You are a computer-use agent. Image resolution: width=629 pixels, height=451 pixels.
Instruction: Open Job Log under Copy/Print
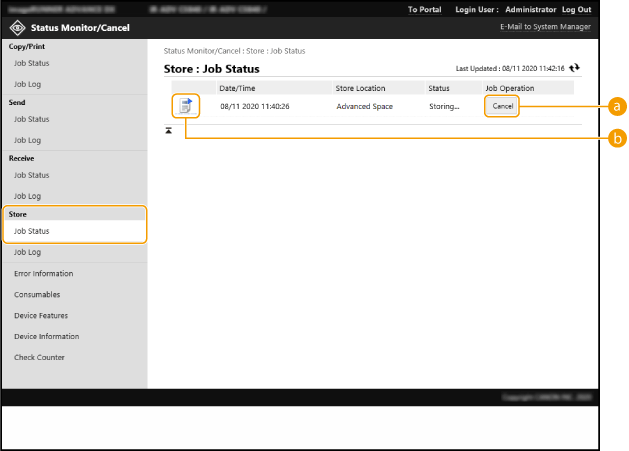27,84
